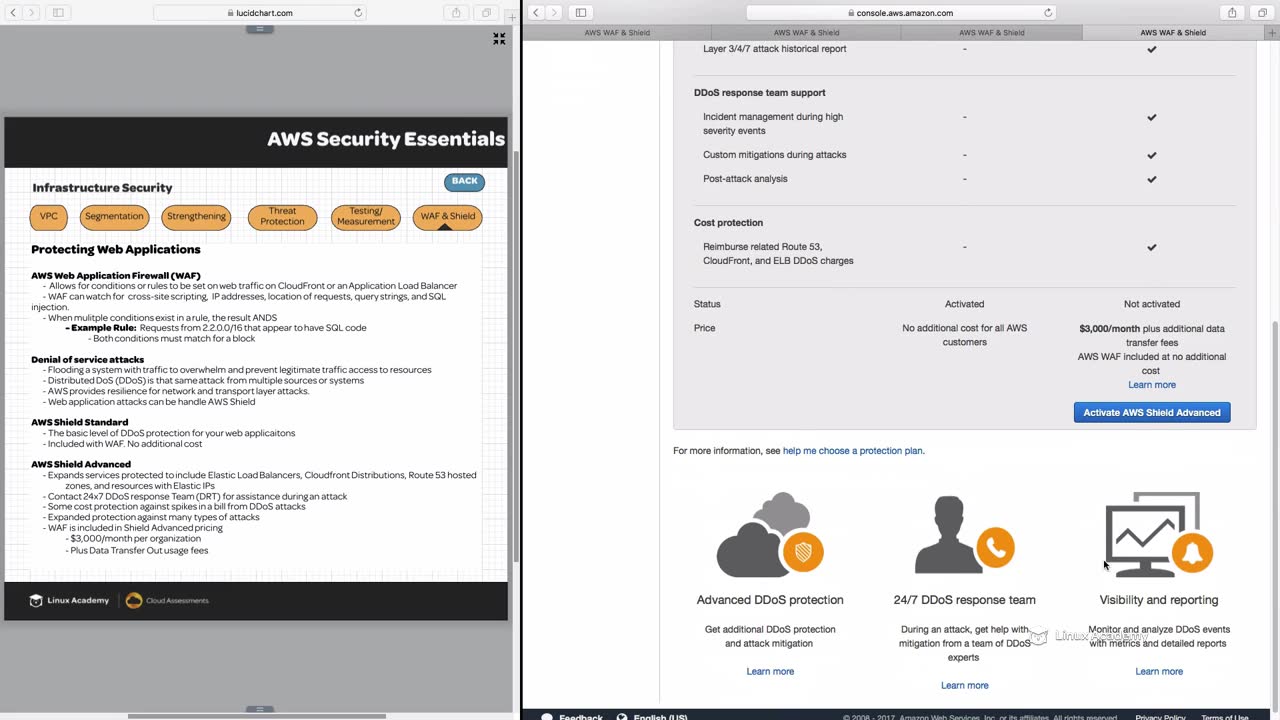Click the checkmark in the Post-attack analysis row
This screenshot has width=1280, height=720.
point(1152,179)
